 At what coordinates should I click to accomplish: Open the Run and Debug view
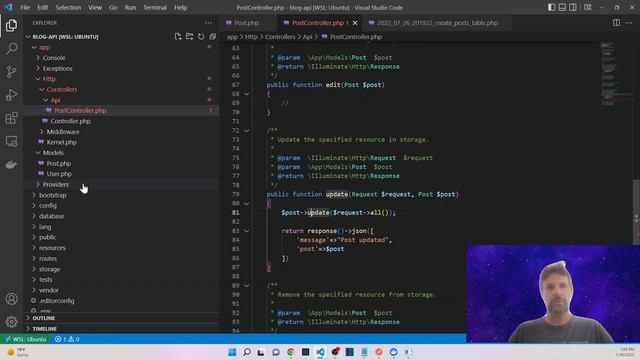[x=11, y=95]
